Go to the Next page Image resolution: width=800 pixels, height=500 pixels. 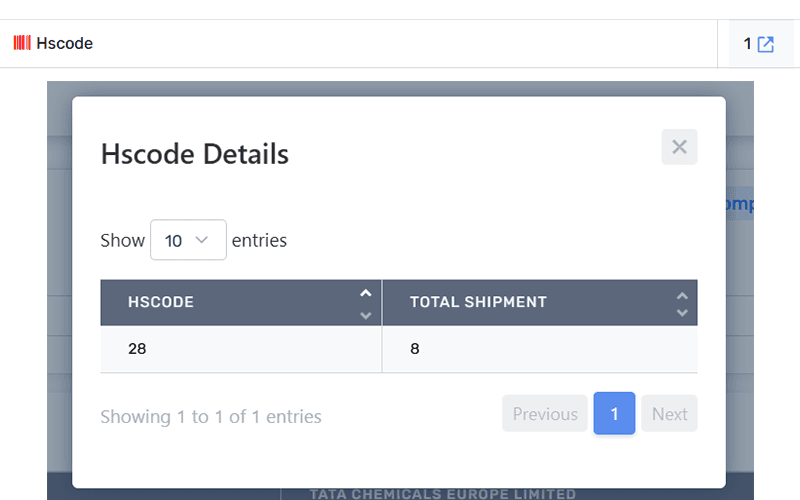point(669,414)
